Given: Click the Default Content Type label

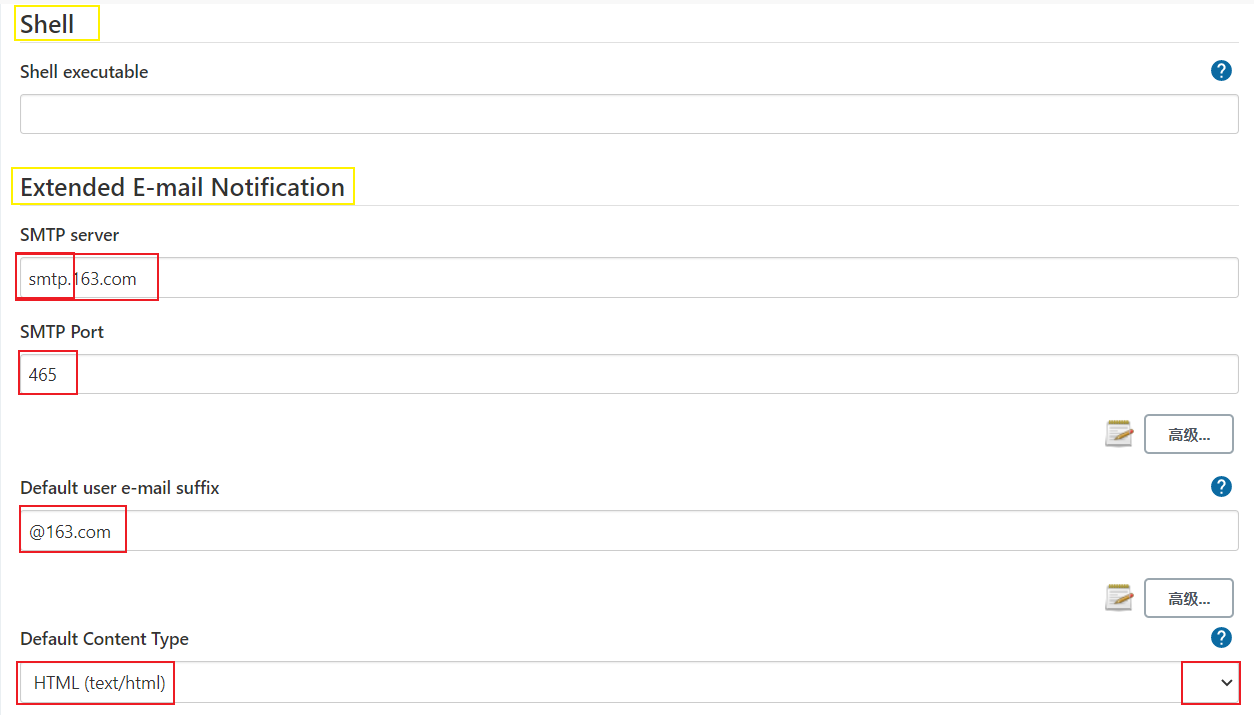Looking at the screenshot, I should (x=104, y=639).
